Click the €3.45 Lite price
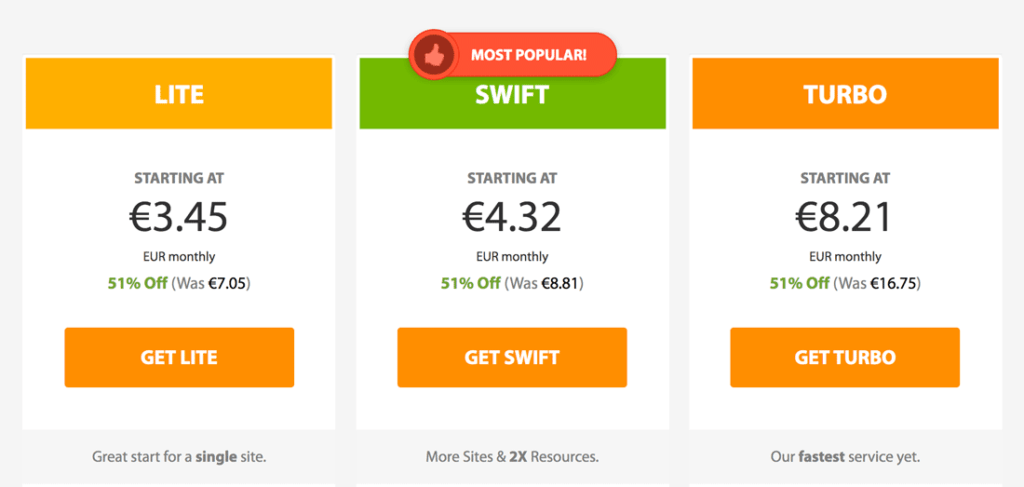1024x487 pixels. (x=179, y=217)
